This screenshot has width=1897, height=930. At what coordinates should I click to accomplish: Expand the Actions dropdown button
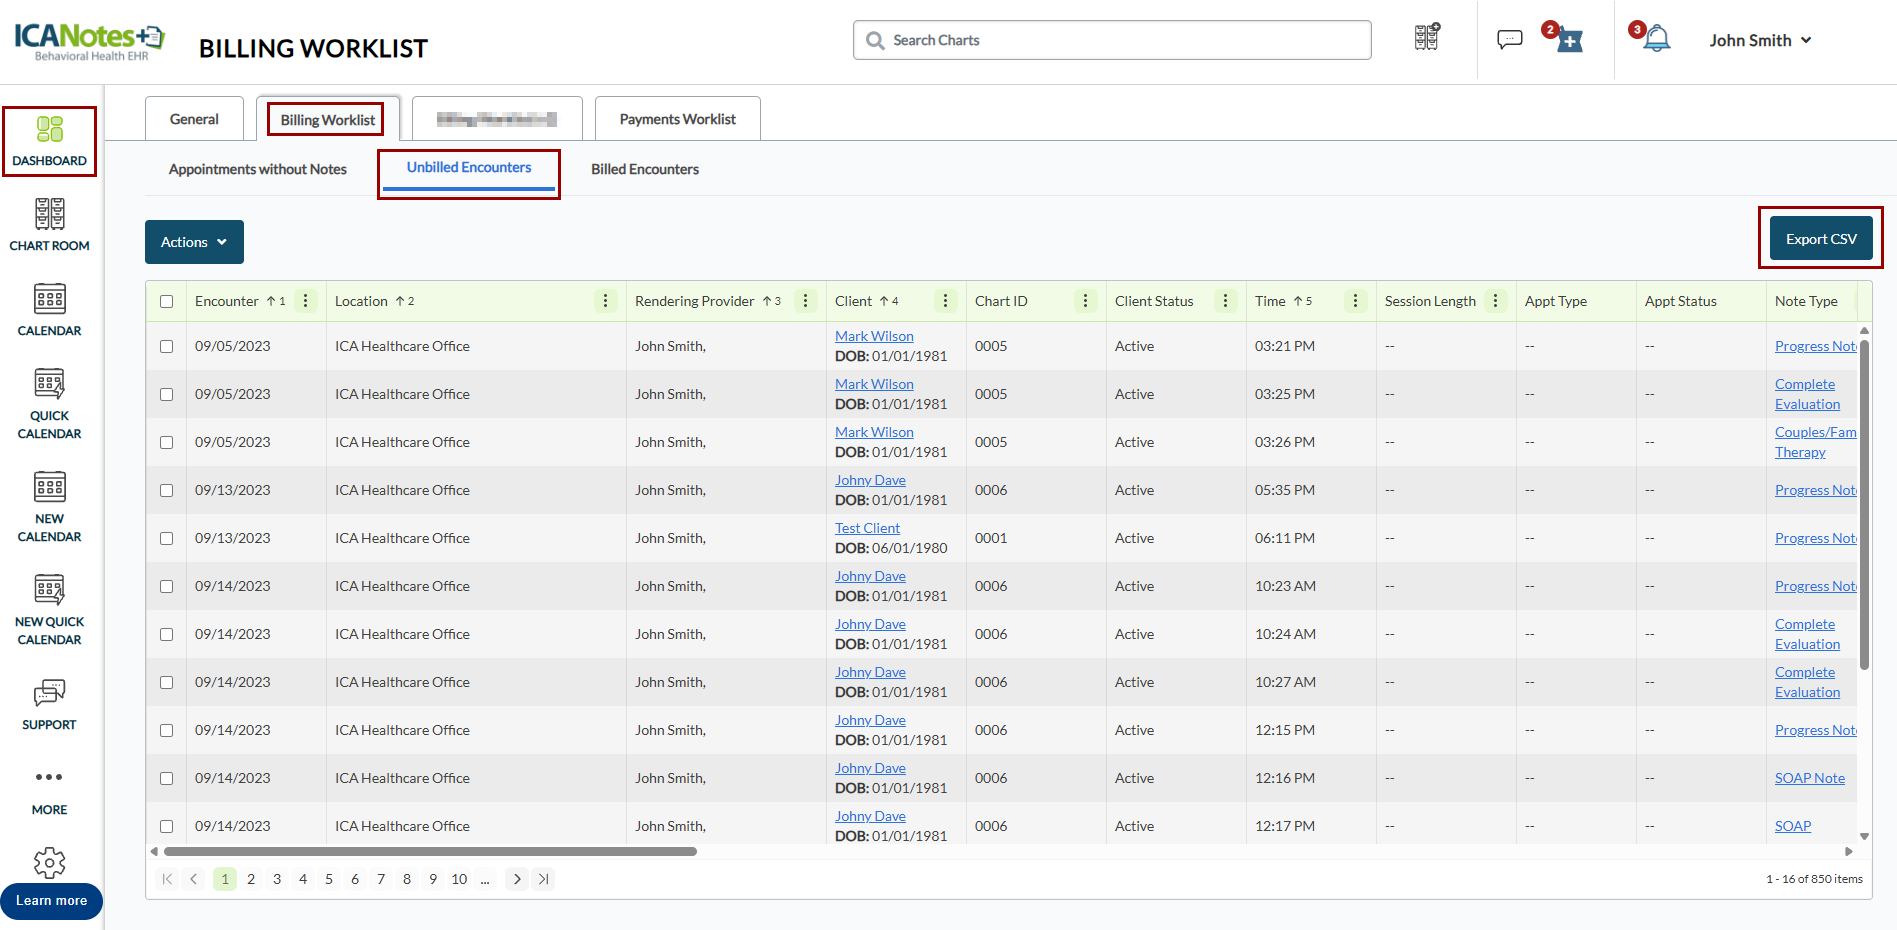[x=194, y=242]
